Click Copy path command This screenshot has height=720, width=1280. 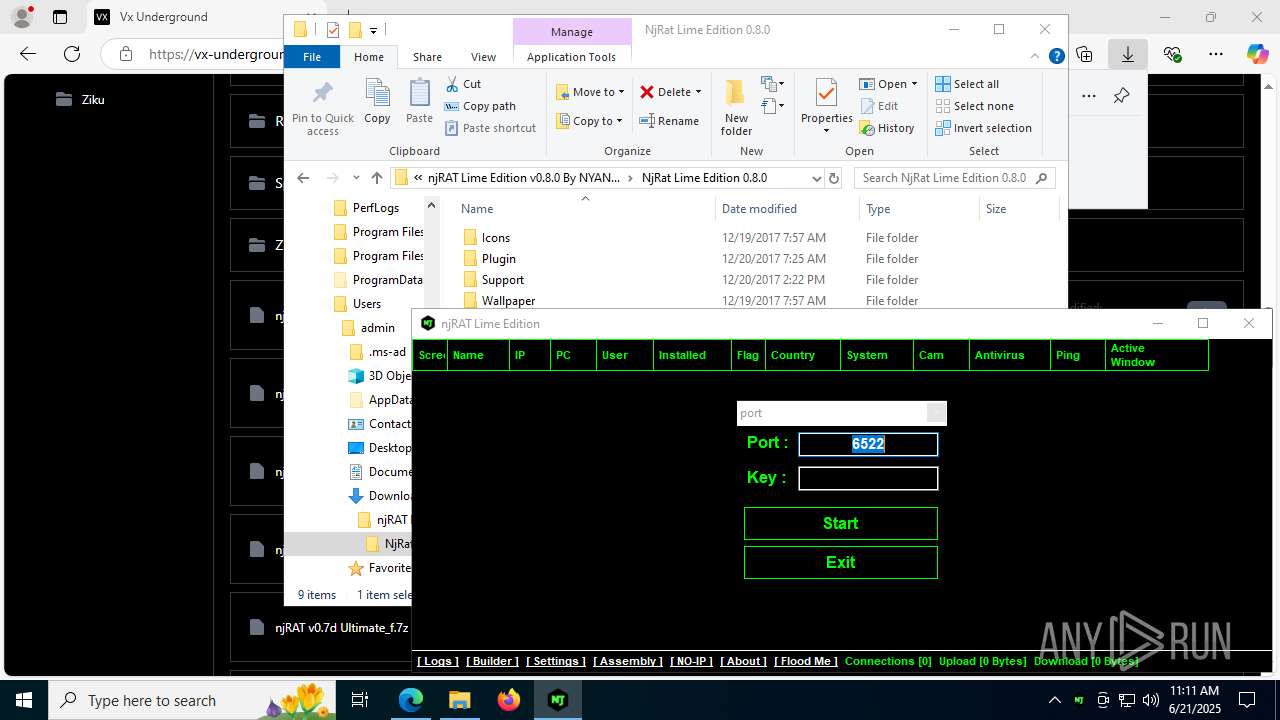[480, 106]
